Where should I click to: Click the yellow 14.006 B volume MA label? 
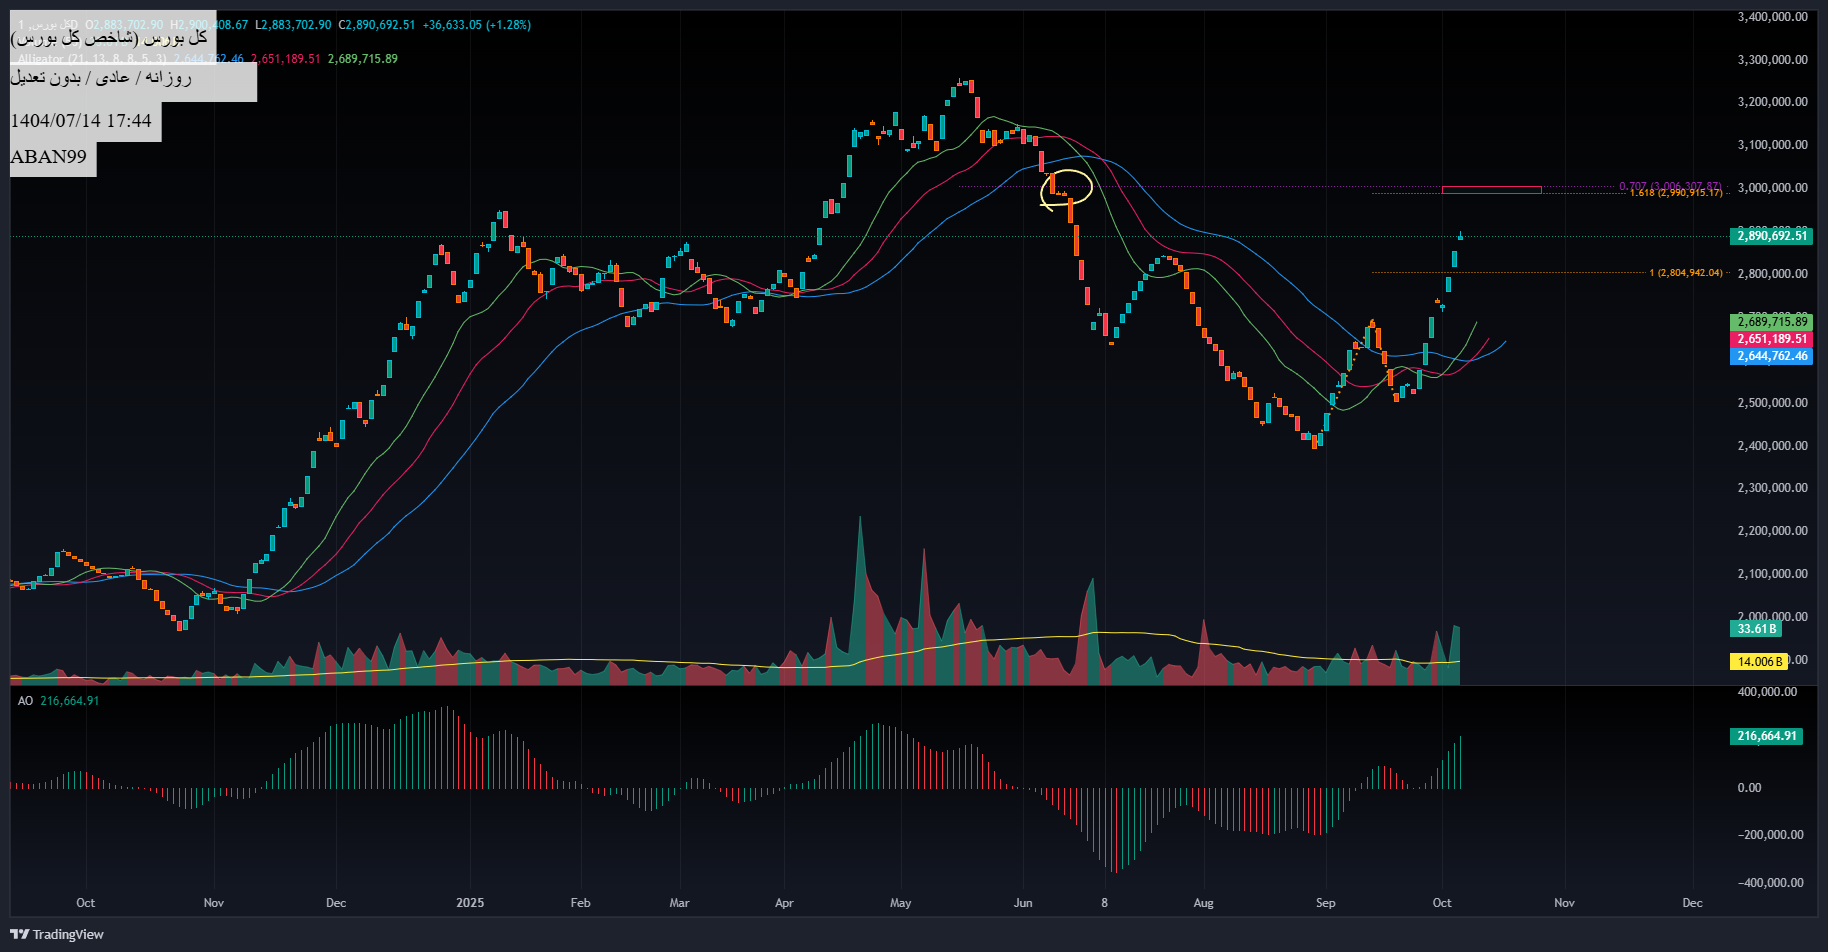click(x=1759, y=662)
